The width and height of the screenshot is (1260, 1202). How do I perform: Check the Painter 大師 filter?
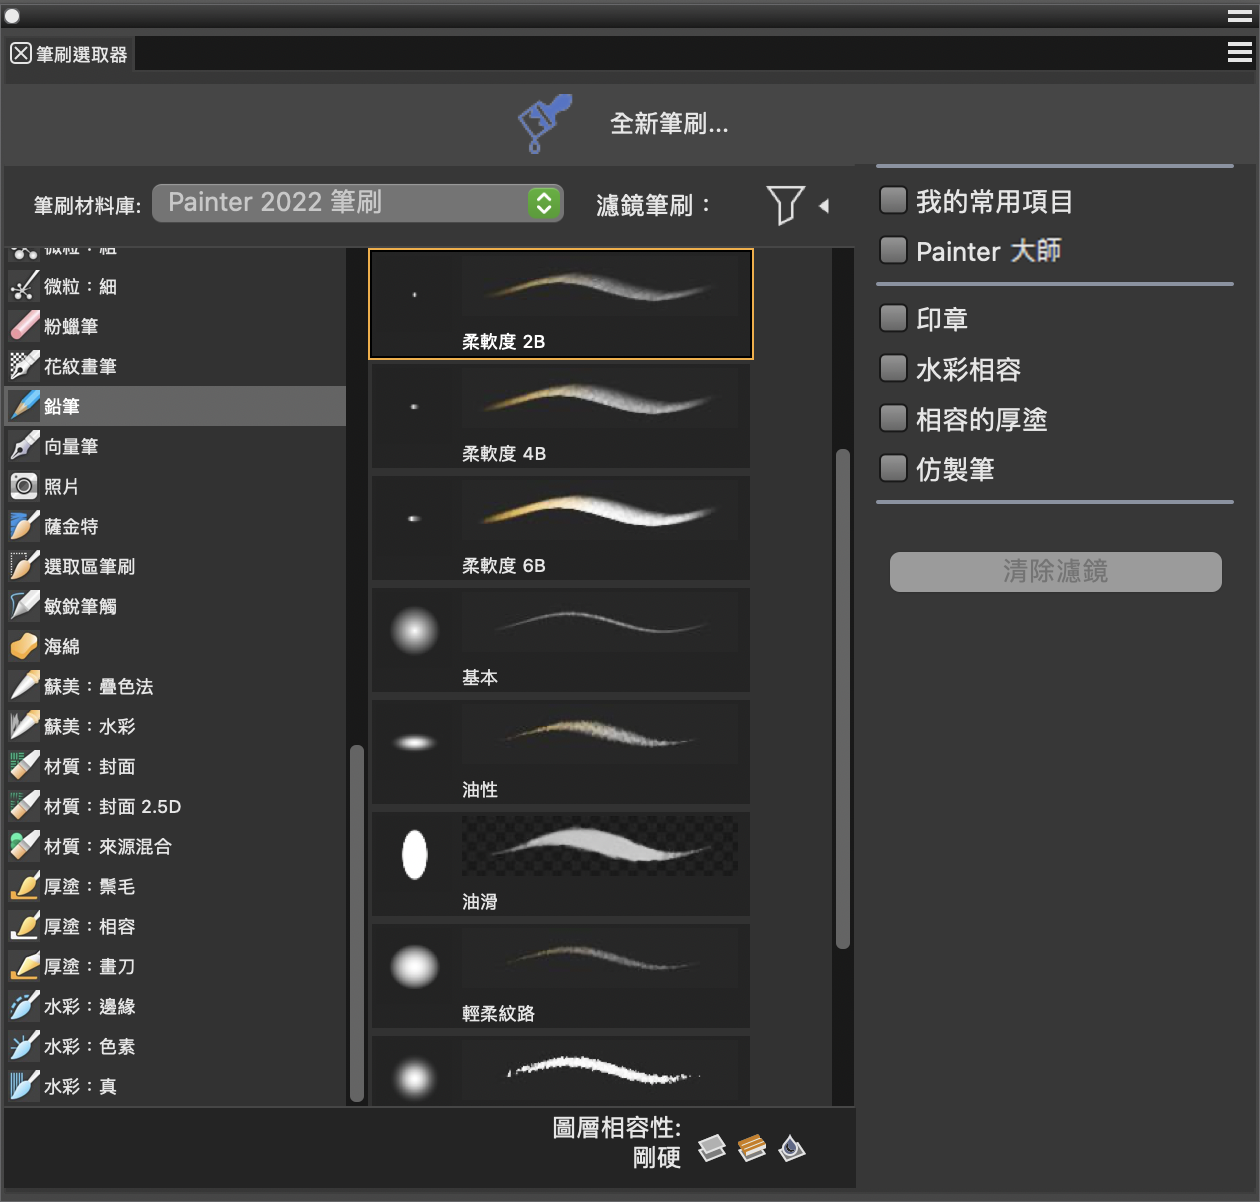893,250
